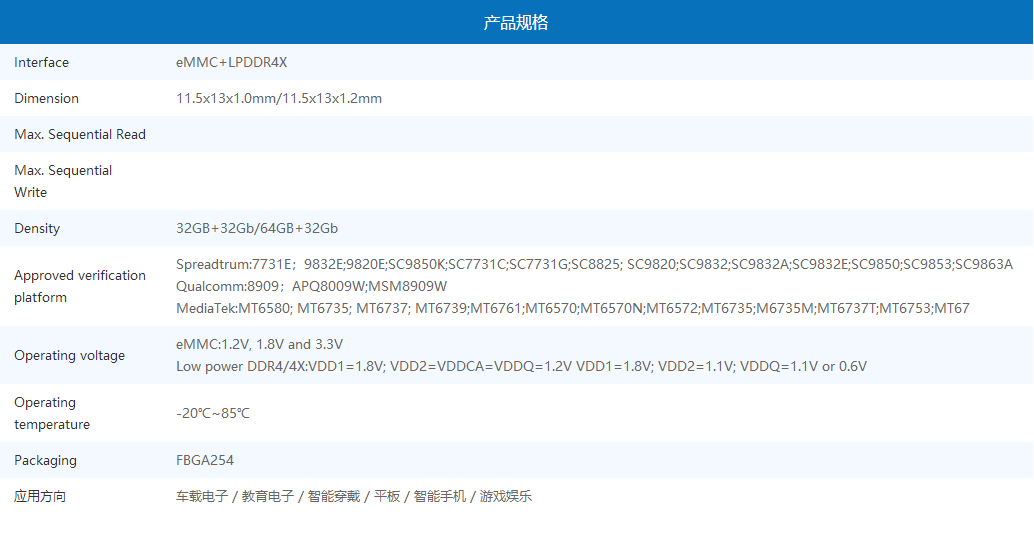Screen dimensions: 1034x545
Task: Select the Operating voltage label
Action: tap(69, 356)
